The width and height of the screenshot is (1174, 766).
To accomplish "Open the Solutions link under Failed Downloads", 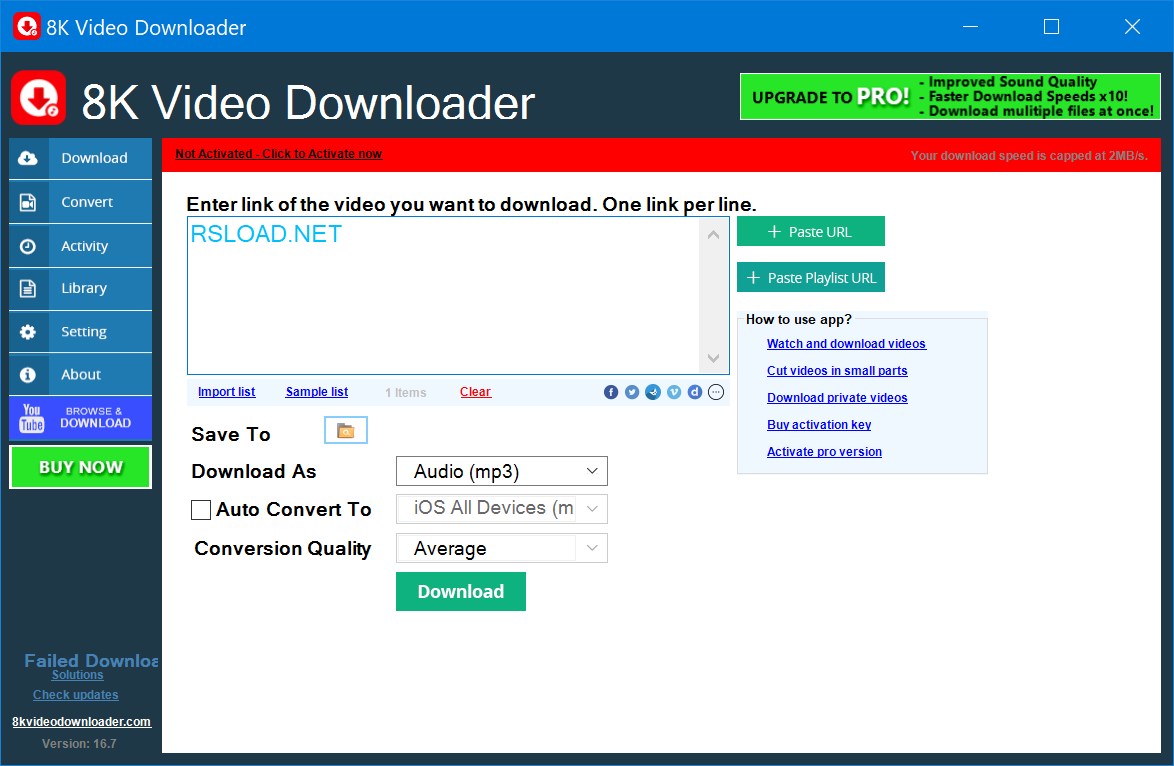I will (x=77, y=675).
